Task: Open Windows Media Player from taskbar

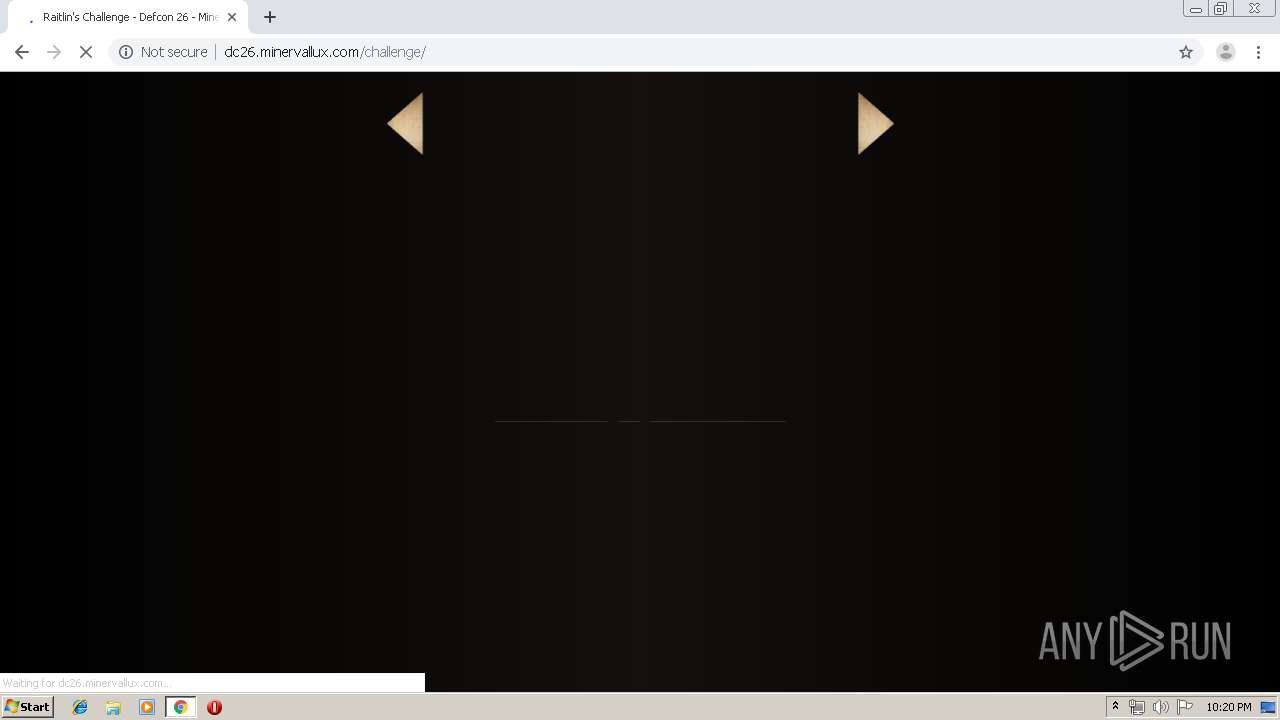Action: 147,707
